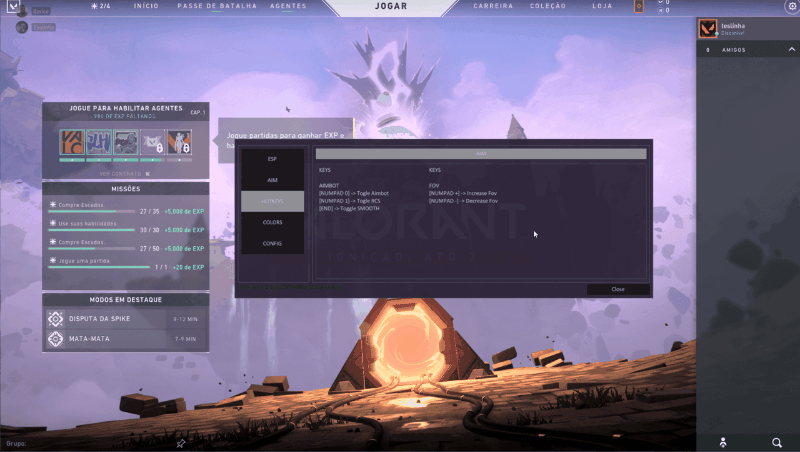Open the AIM tab in the cheat menu
This screenshot has width=800, height=452.
click(x=272, y=180)
